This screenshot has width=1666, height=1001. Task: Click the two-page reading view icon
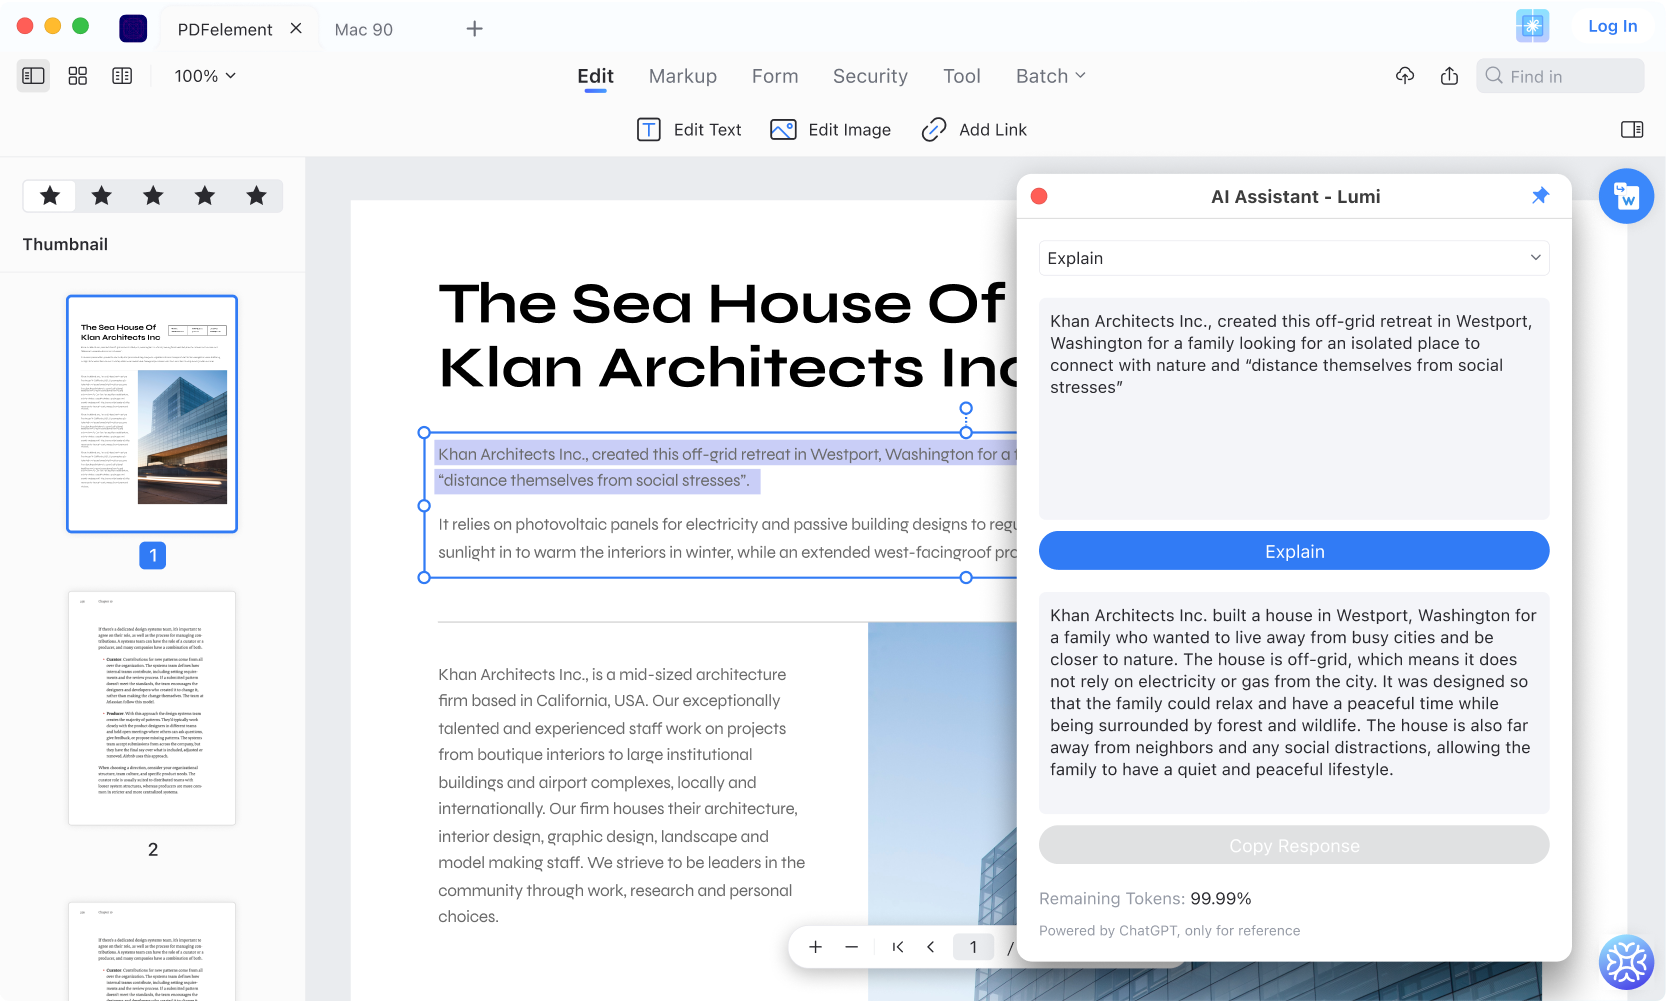point(122,76)
